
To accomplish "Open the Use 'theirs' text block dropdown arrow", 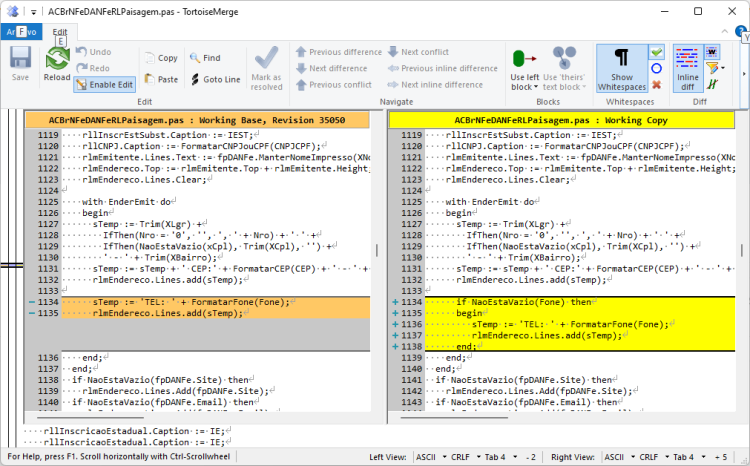I will [x=584, y=87].
